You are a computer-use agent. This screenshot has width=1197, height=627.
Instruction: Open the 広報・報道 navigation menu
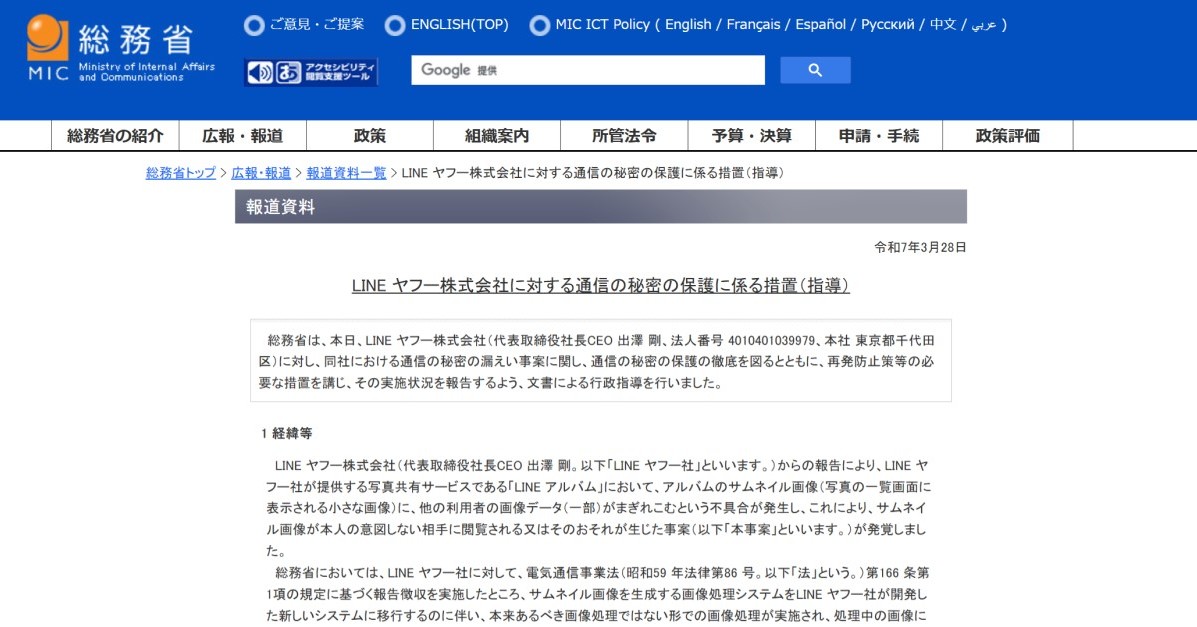click(x=242, y=136)
